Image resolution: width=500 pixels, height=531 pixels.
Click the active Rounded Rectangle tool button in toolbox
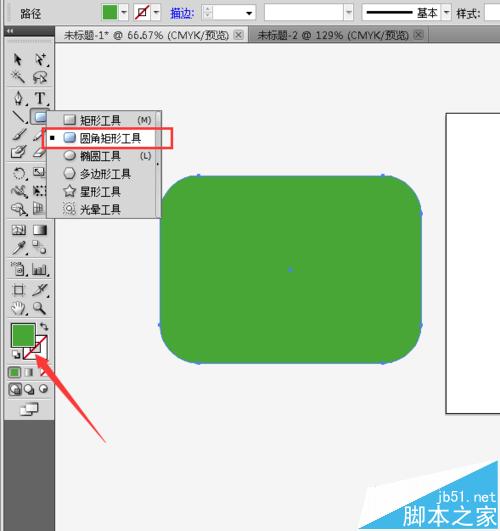(39, 116)
